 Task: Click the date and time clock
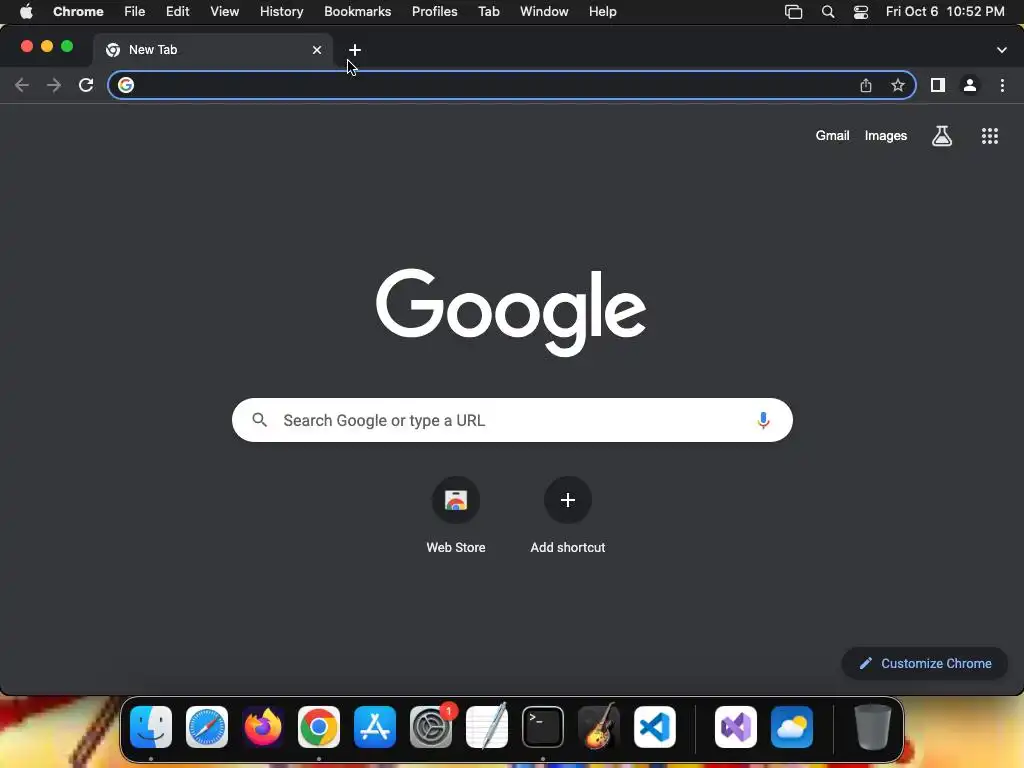pyautogui.click(x=945, y=11)
